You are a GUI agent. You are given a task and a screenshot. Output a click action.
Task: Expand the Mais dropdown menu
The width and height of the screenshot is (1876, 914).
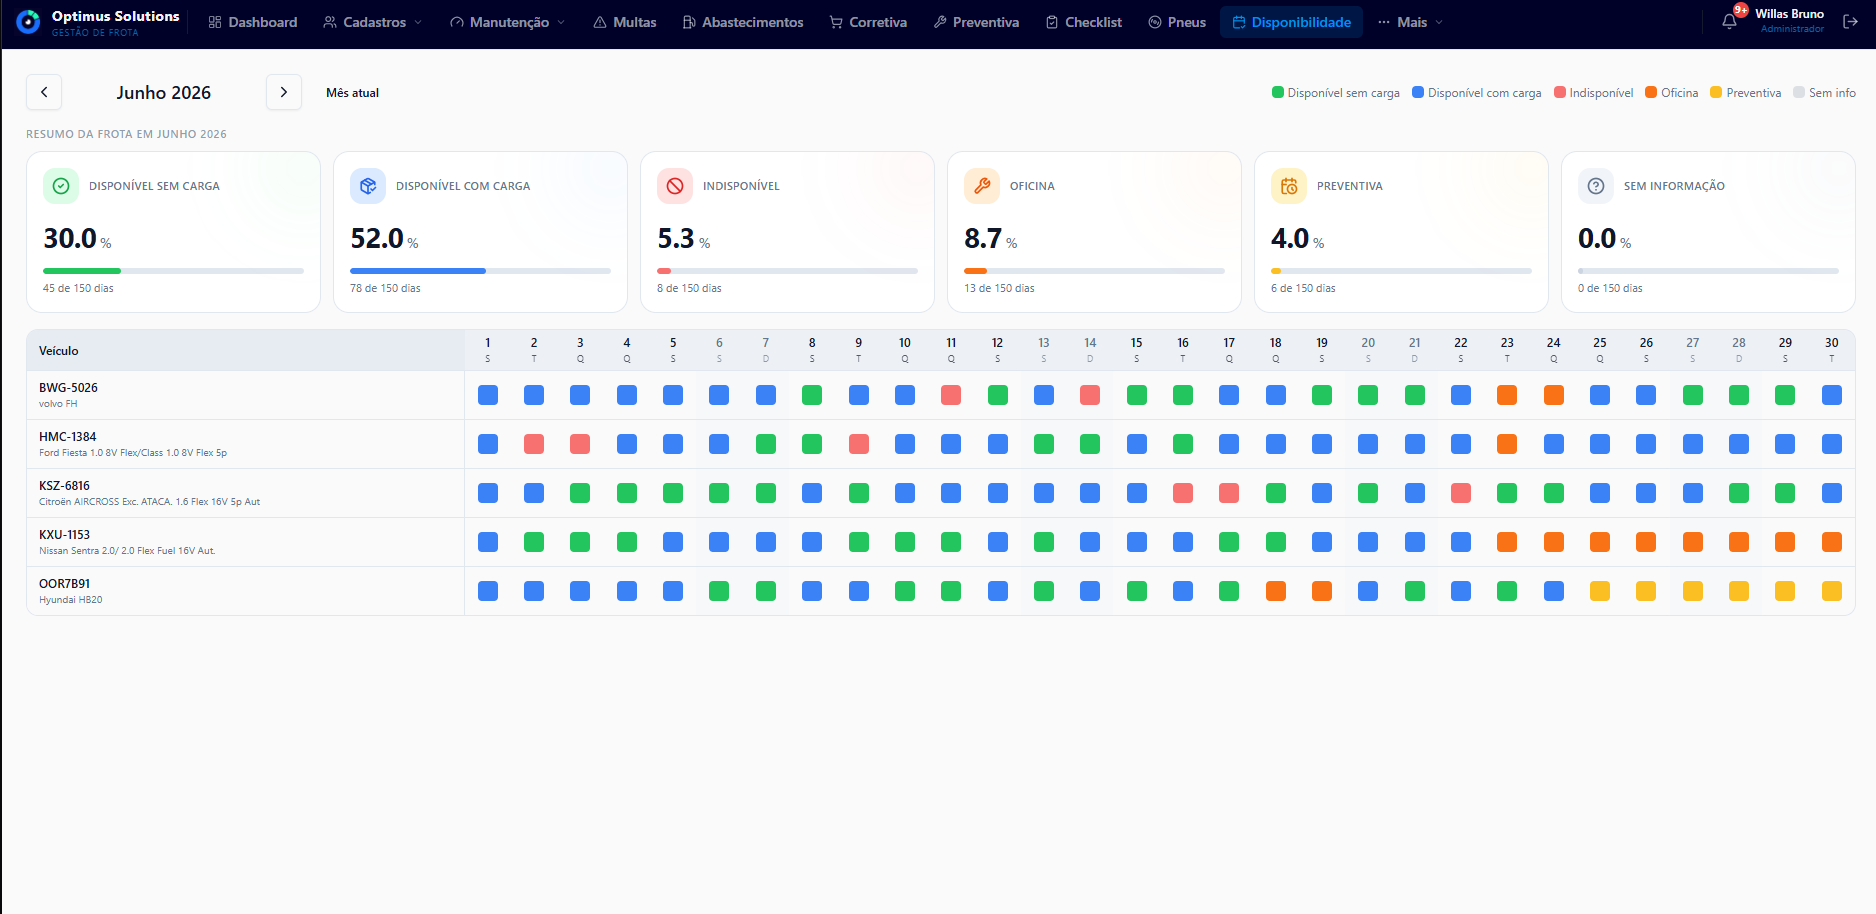(x=1410, y=22)
